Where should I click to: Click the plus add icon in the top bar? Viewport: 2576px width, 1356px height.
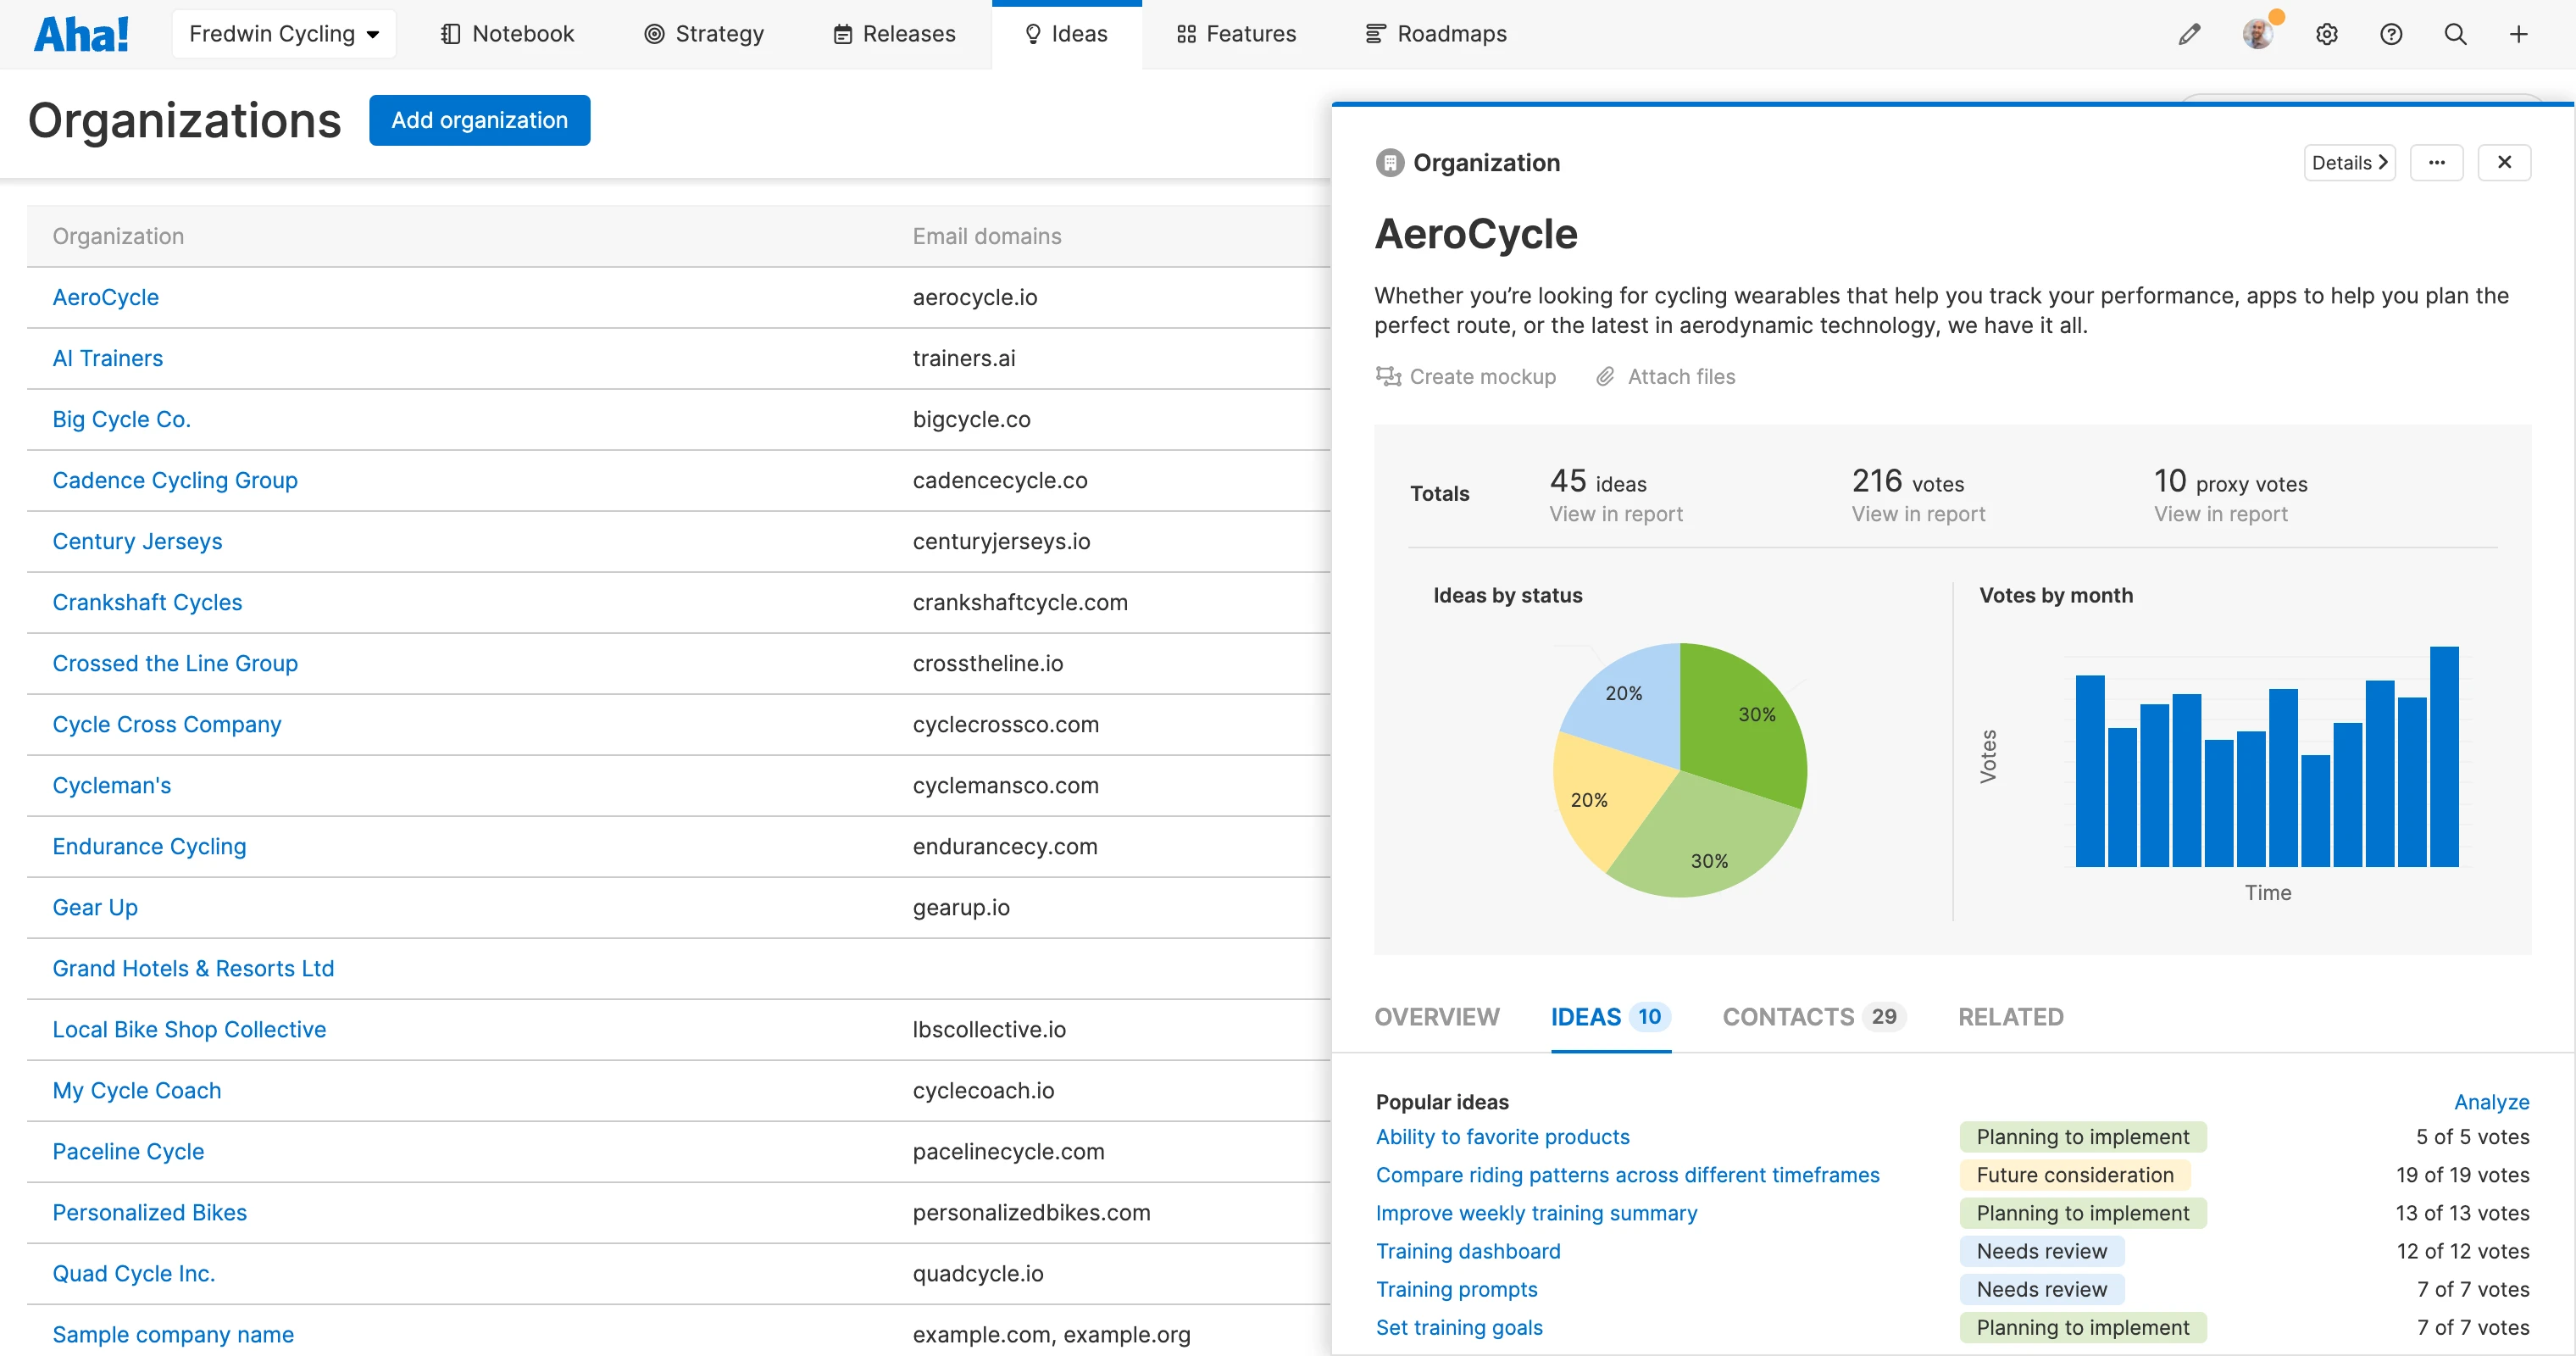coord(2518,34)
